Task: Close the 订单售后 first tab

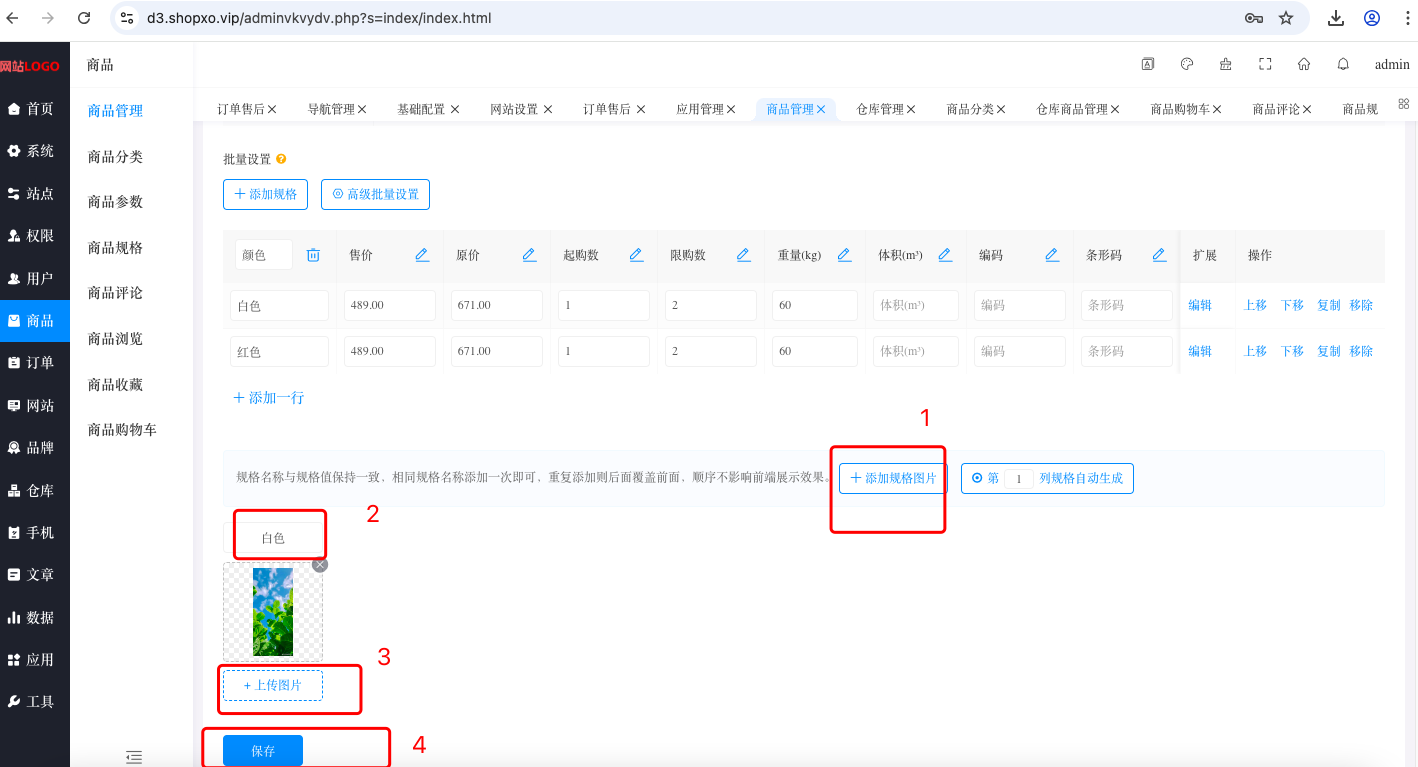Action: click(272, 109)
